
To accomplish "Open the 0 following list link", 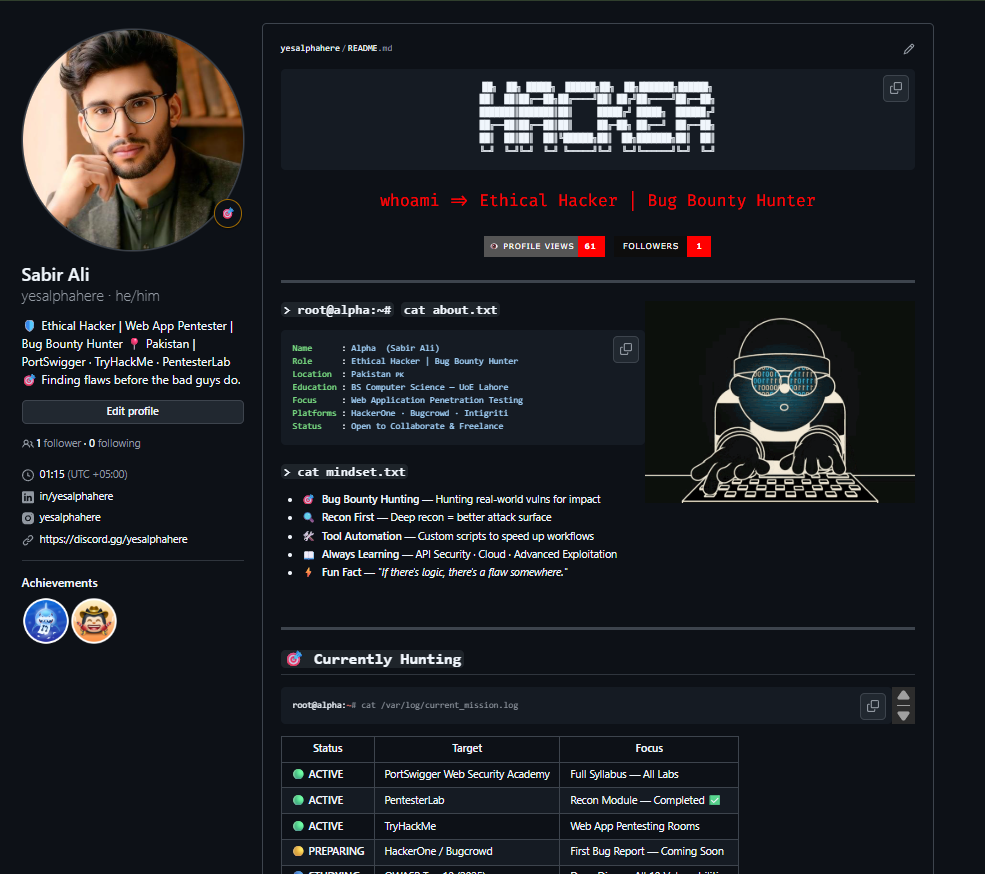I will (x=115, y=443).
